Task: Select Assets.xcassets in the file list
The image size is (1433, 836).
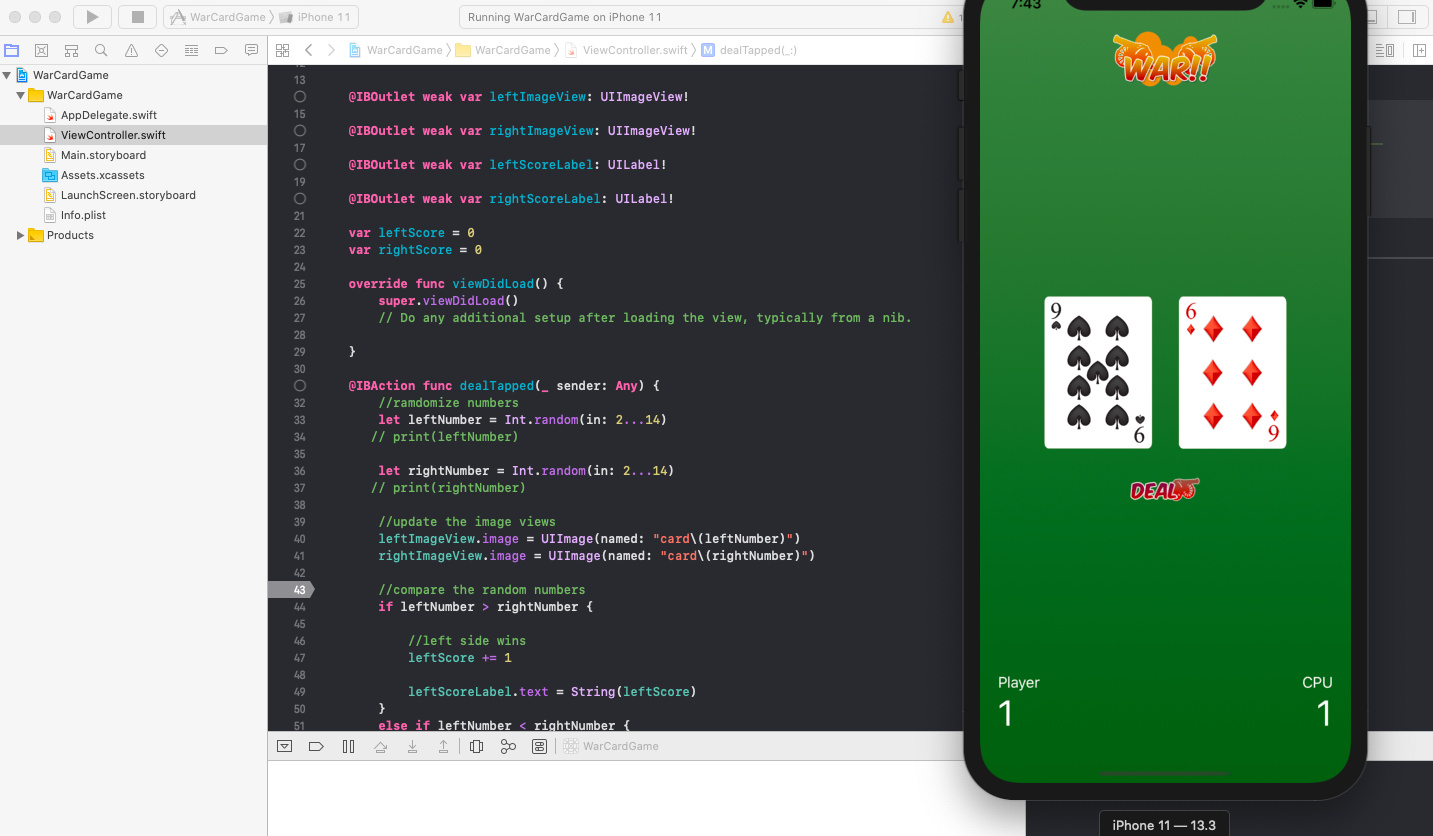Action: [x=102, y=175]
